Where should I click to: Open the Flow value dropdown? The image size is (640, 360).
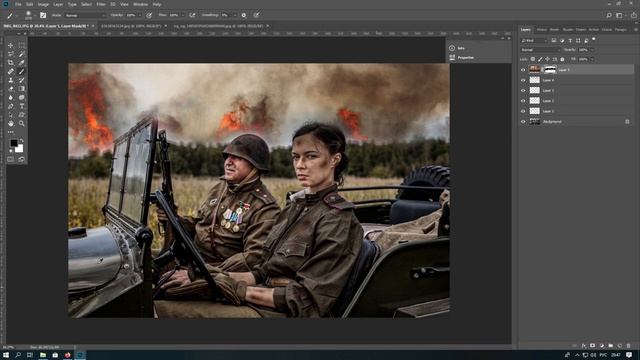(182, 15)
